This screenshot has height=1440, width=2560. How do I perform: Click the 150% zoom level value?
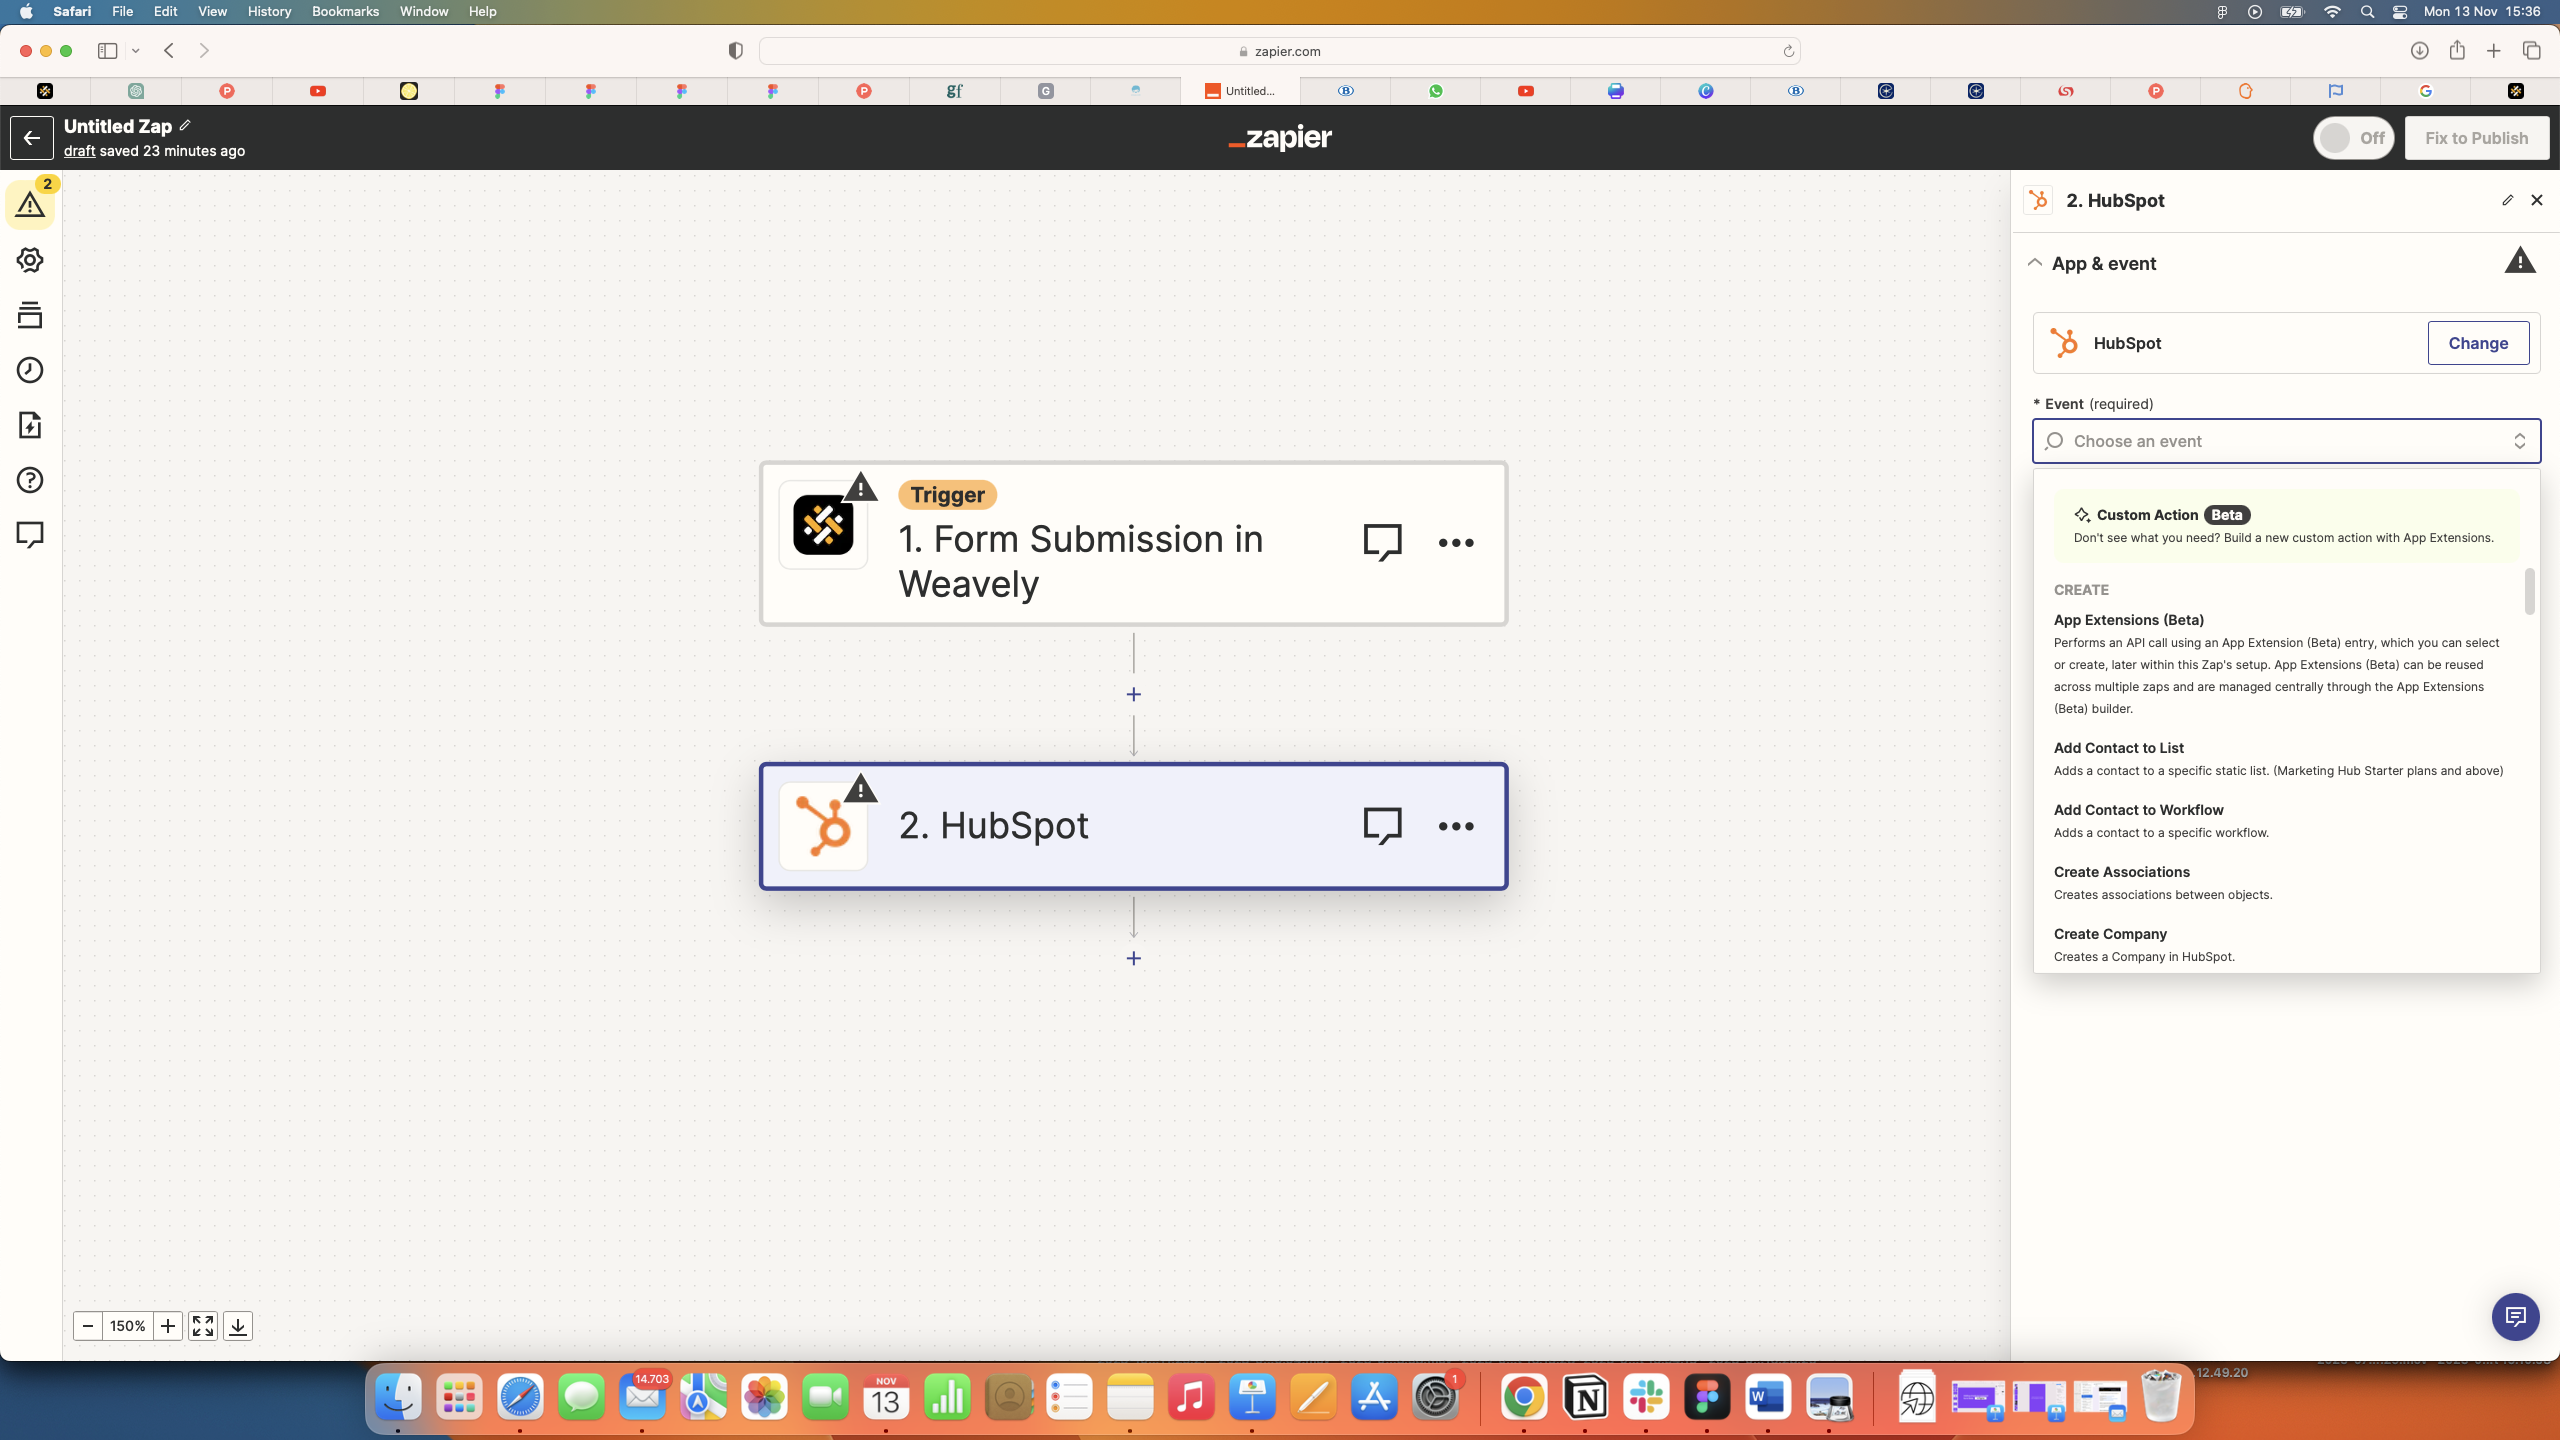128,1326
